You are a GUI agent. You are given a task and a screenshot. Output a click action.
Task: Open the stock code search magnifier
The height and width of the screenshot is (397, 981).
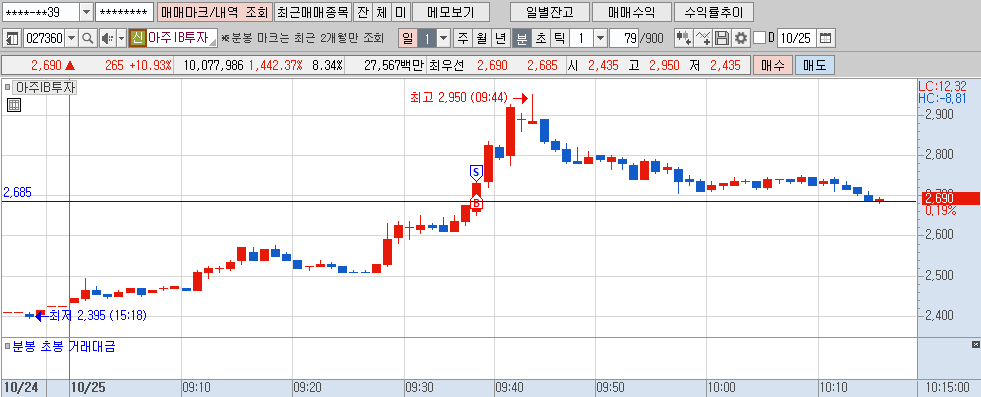(88, 38)
